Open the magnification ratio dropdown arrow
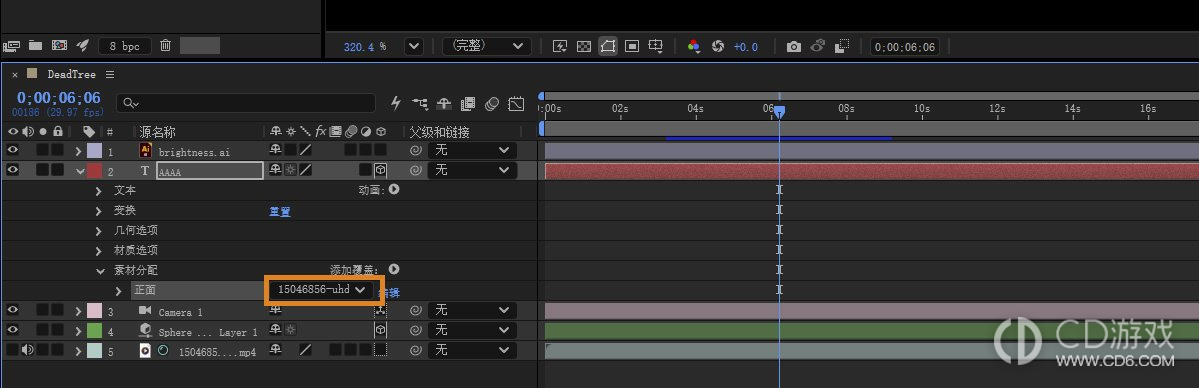Image resolution: width=1199 pixels, height=388 pixels. (414, 47)
